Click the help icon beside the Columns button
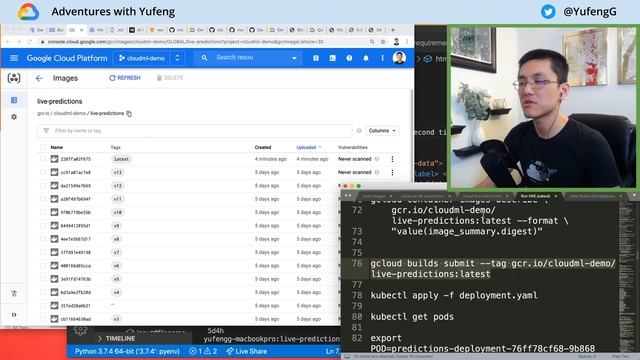This screenshot has height=360, width=640. click(x=359, y=131)
